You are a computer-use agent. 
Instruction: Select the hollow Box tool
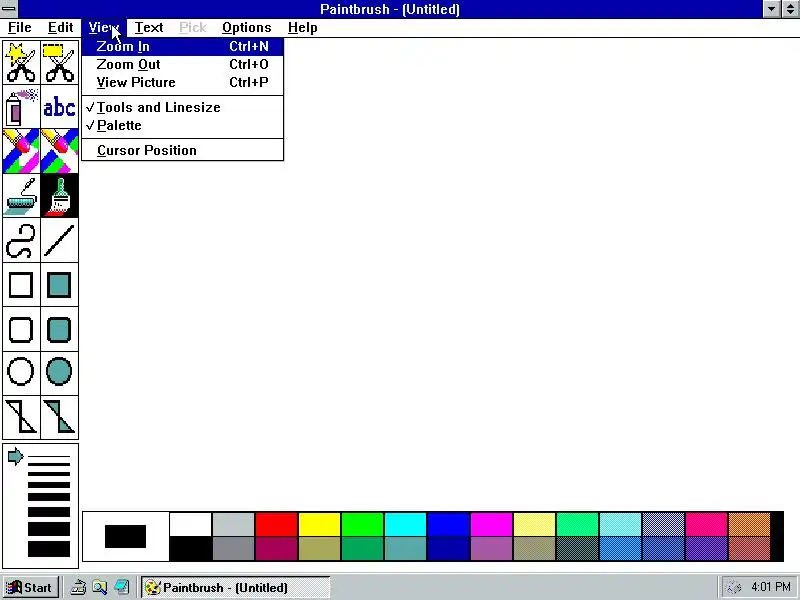pyautogui.click(x=21, y=285)
